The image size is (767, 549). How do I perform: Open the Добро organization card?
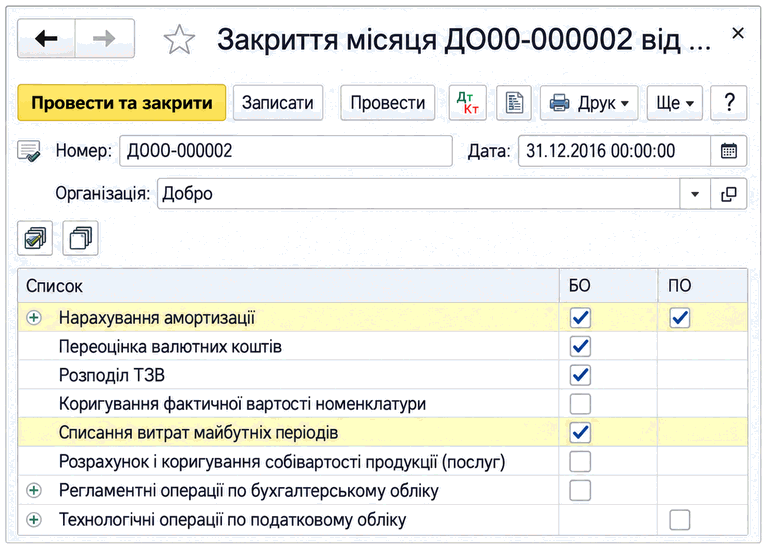(728, 194)
